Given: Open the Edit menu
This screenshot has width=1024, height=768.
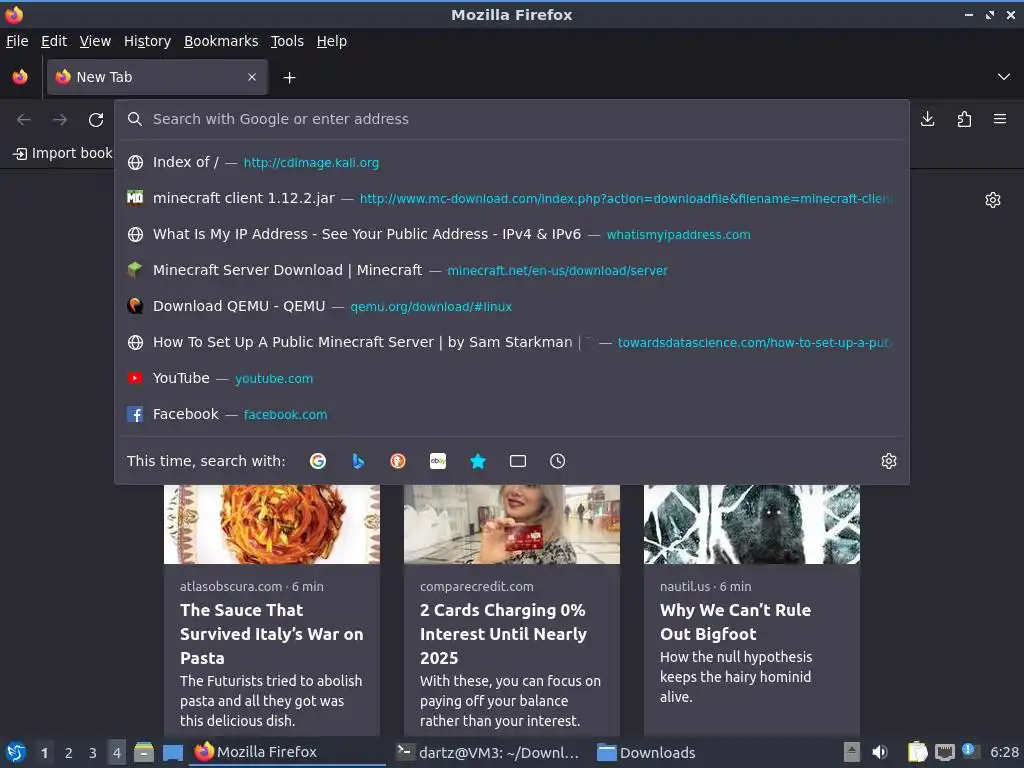Looking at the screenshot, I should (x=54, y=41).
